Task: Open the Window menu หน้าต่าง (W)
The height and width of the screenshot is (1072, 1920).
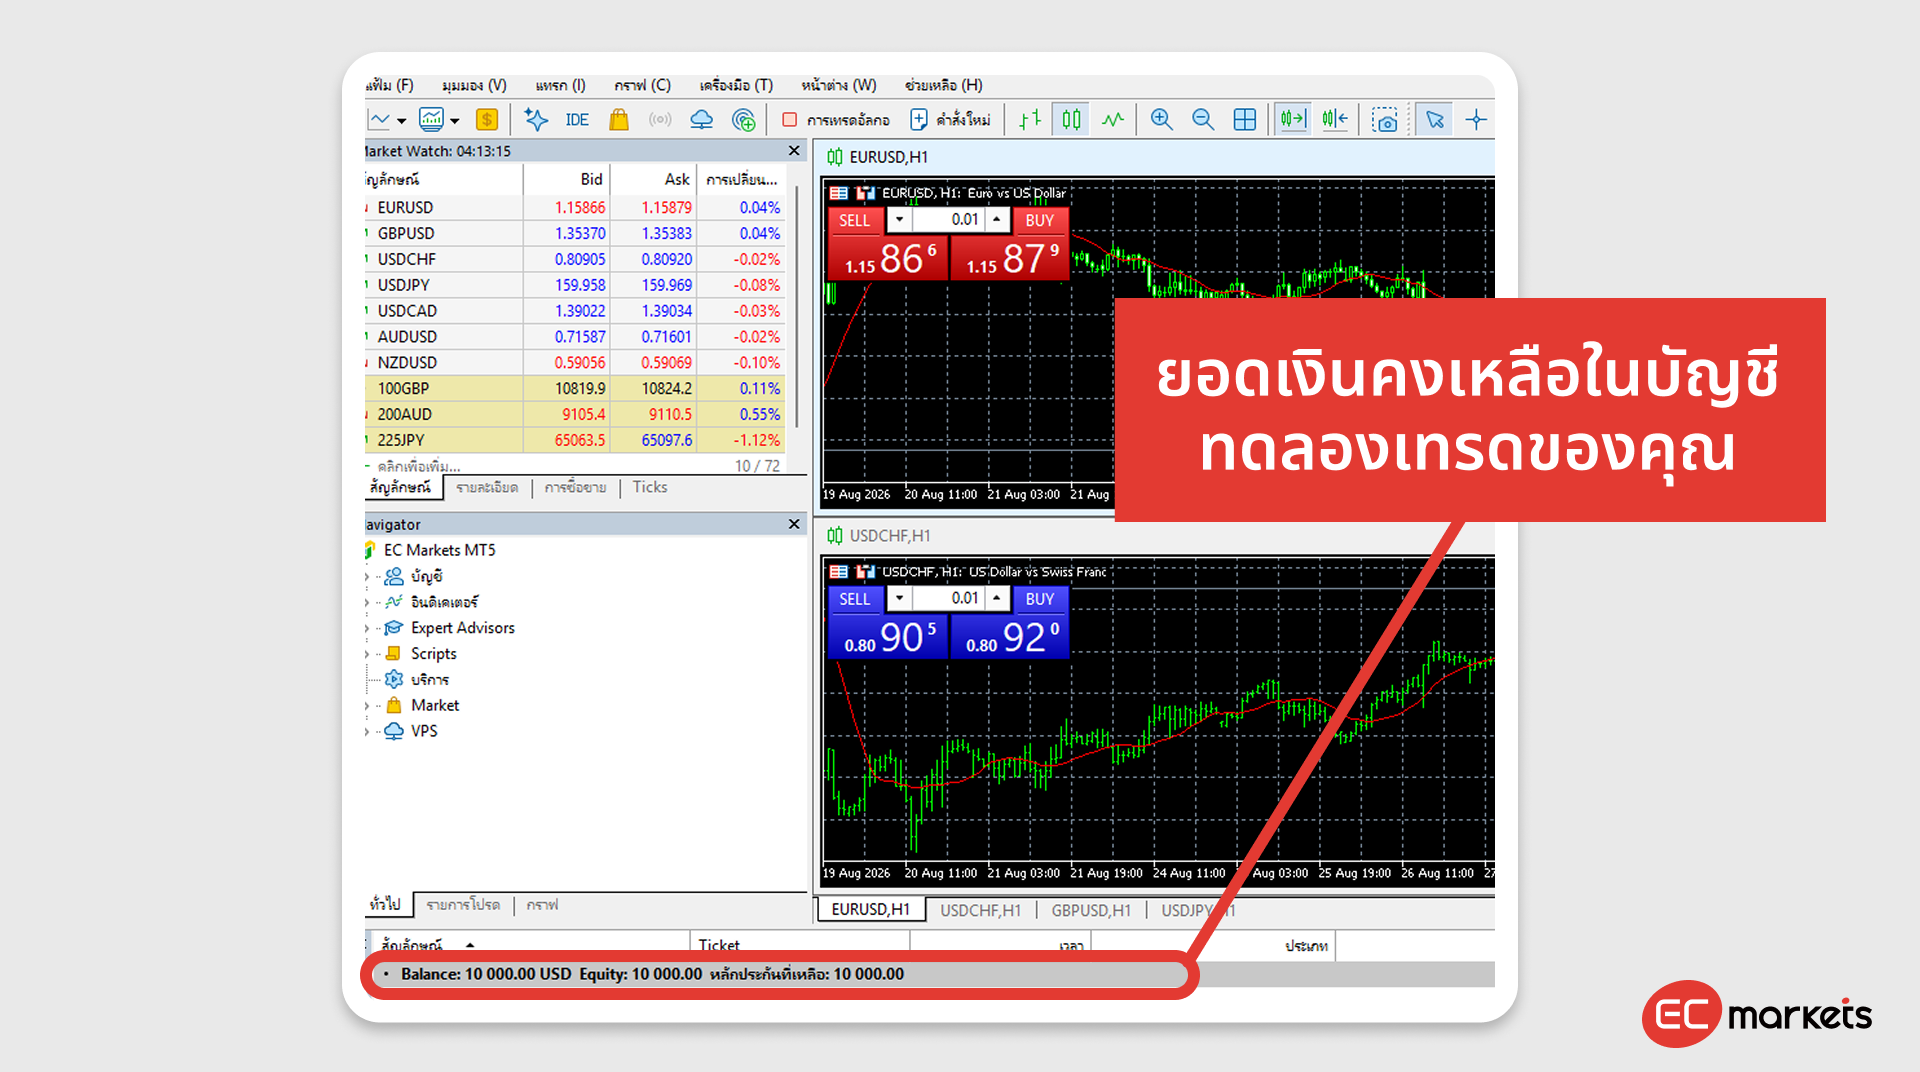Action: click(x=838, y=85)
